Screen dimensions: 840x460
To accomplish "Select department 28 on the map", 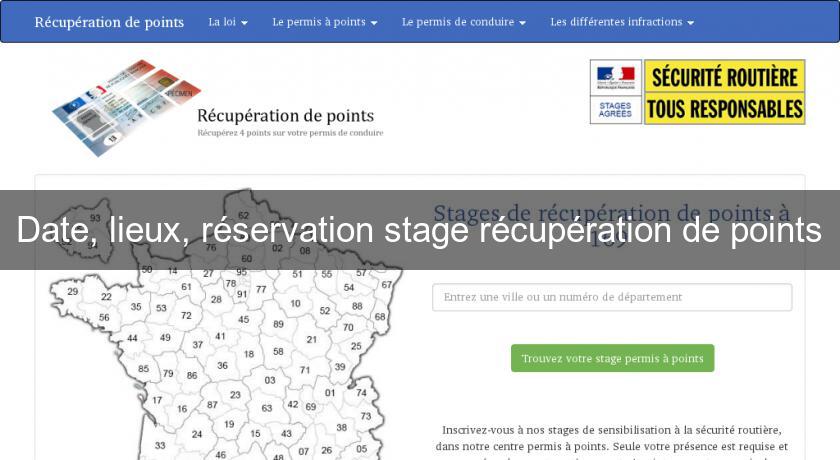I will [x=216, y=300].
